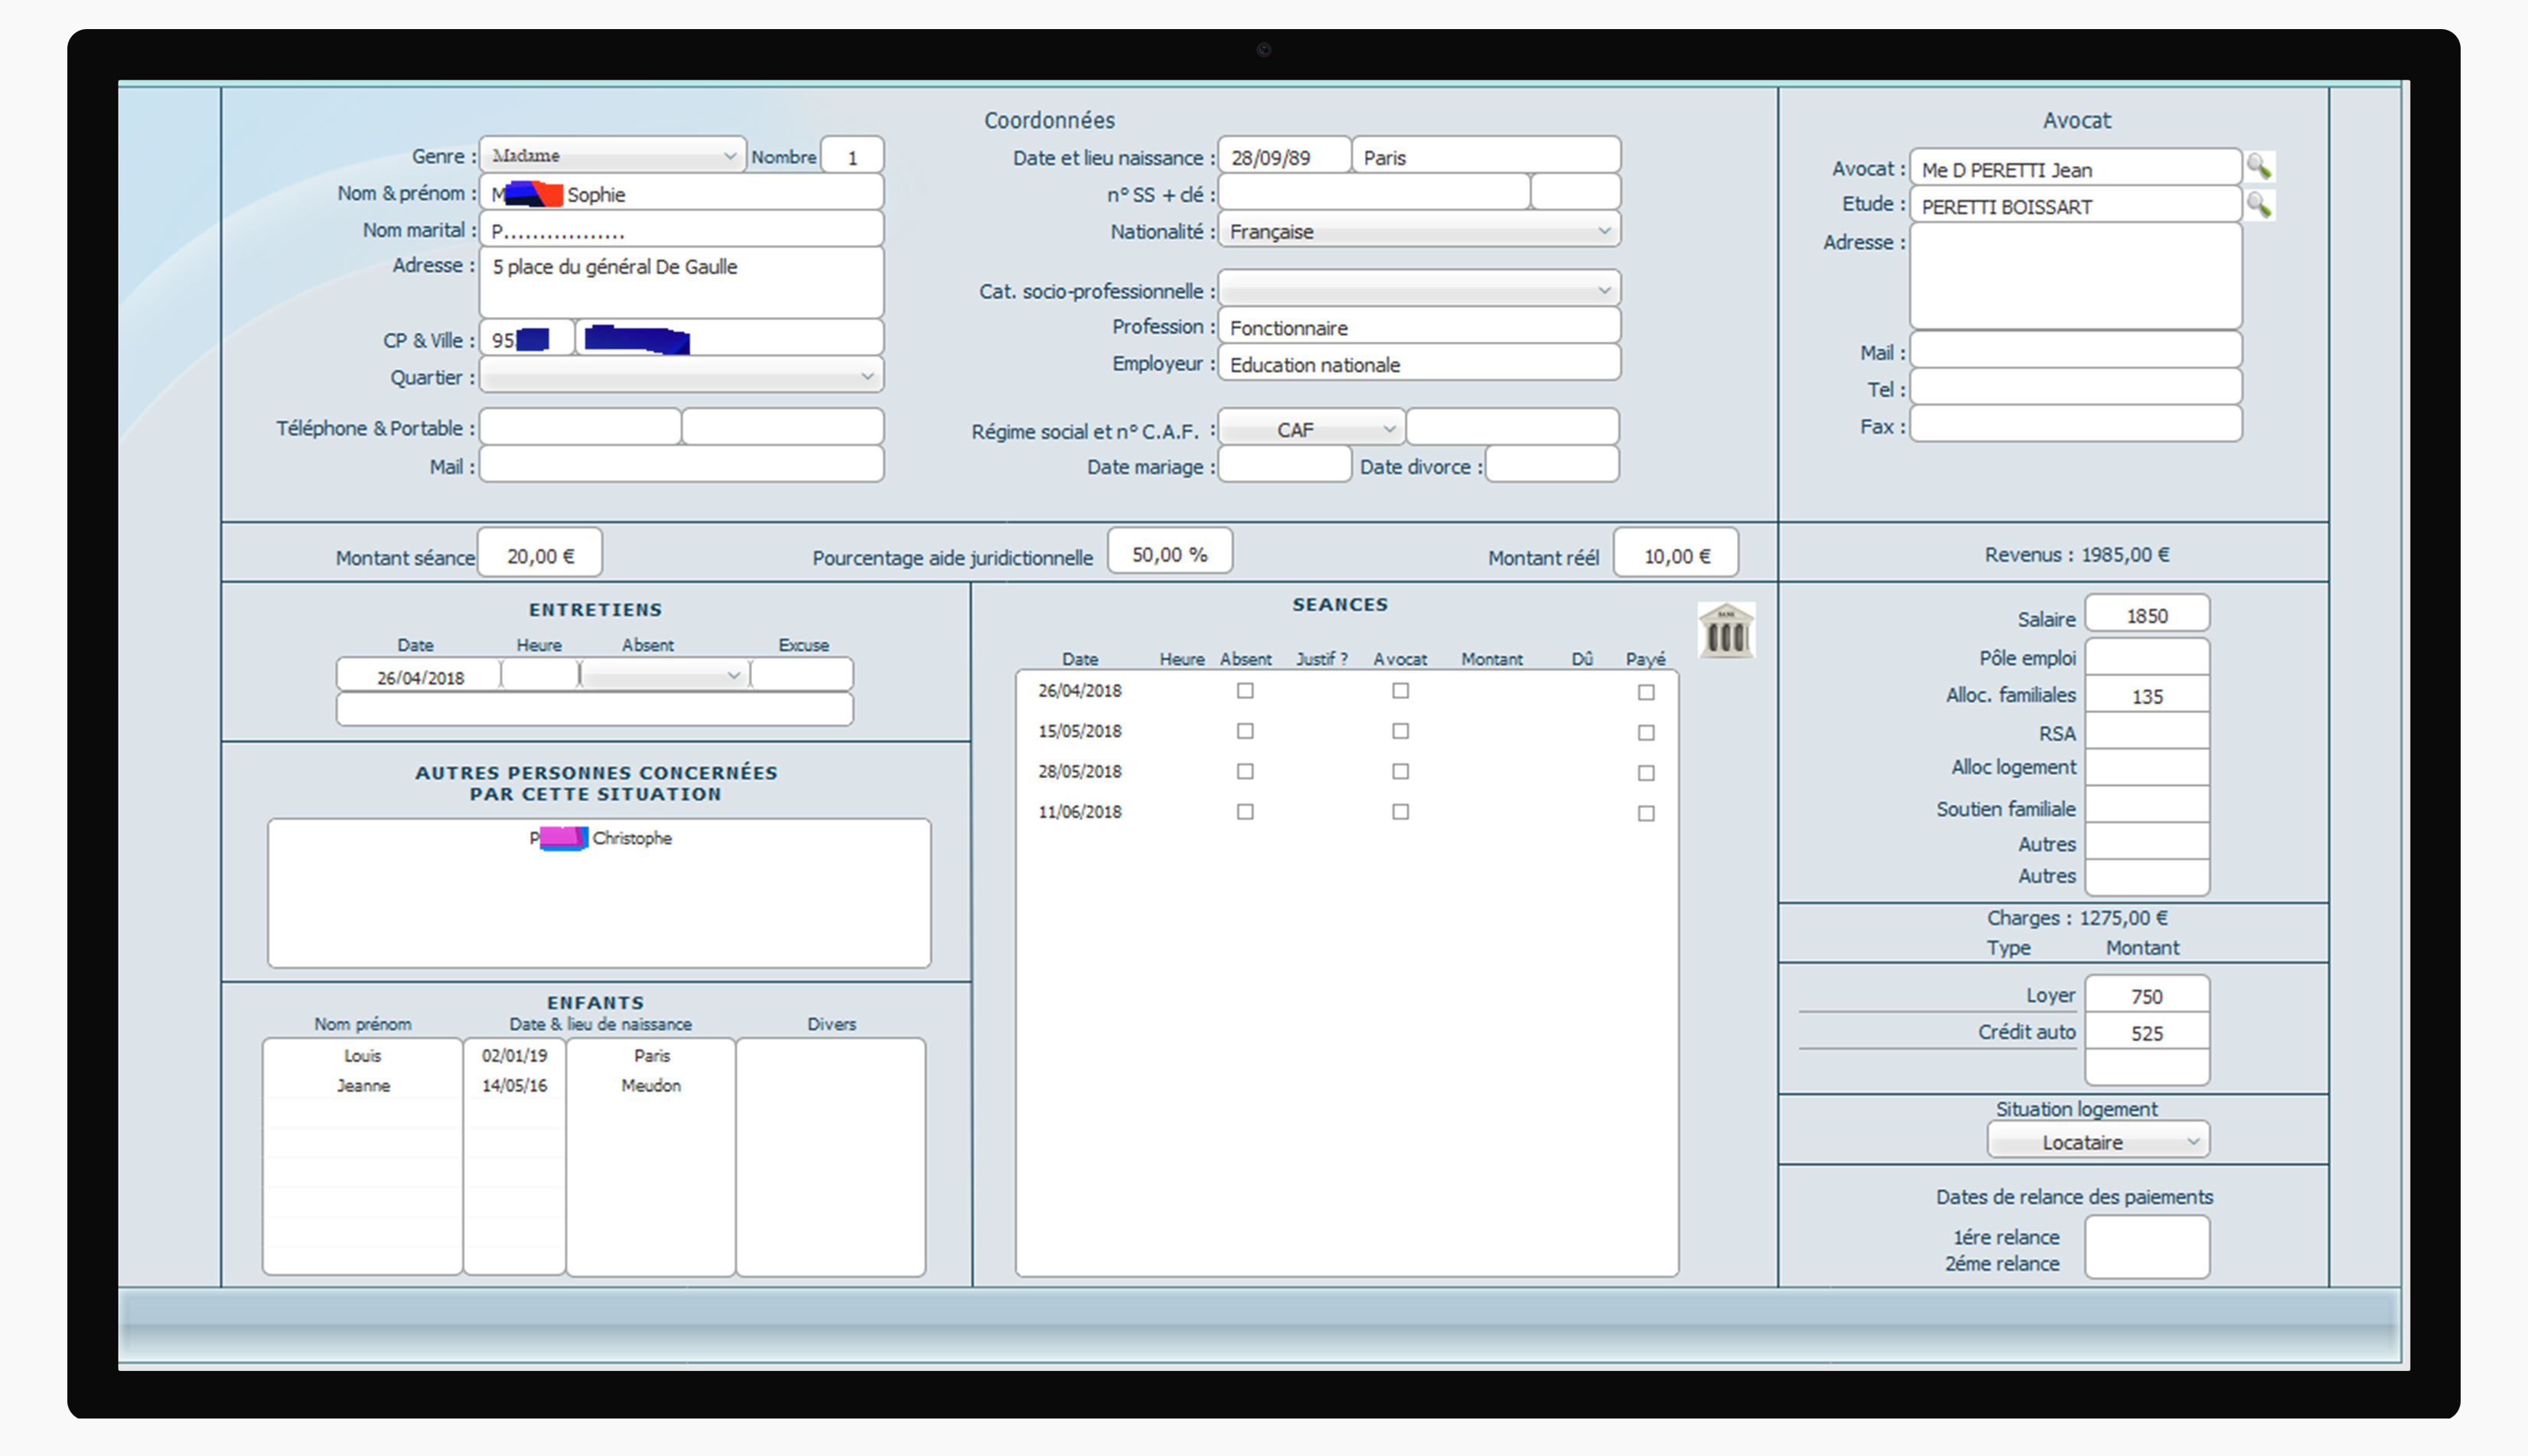Click the magnifier icon next to Etude field
Viewport: 2528px width, 1456px height.
2258,205
